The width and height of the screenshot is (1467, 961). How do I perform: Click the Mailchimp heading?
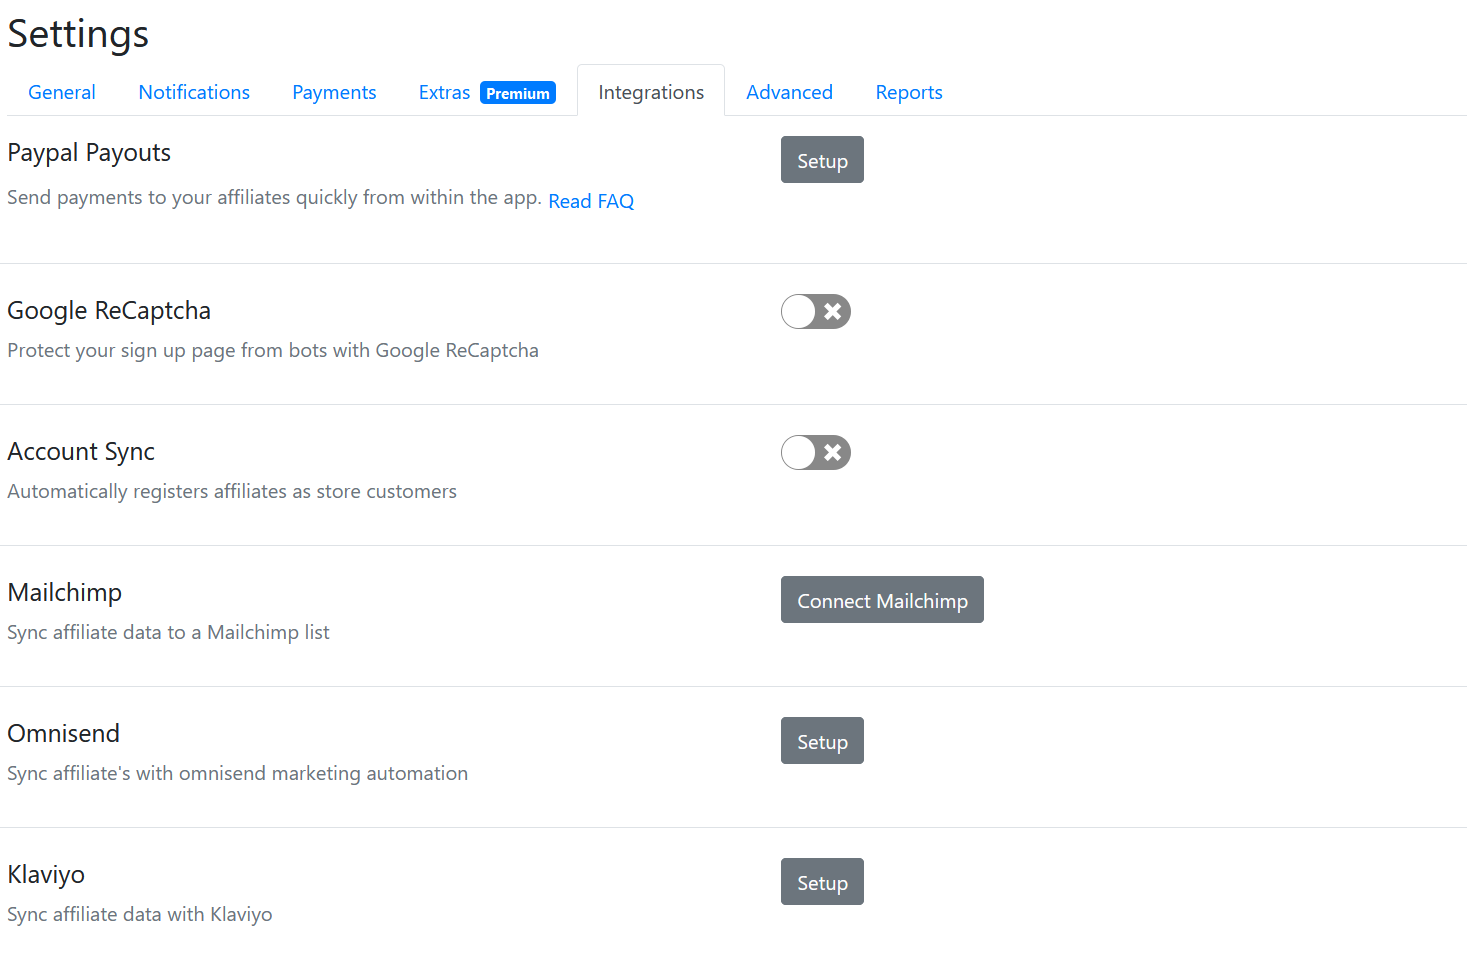point(65,593)
